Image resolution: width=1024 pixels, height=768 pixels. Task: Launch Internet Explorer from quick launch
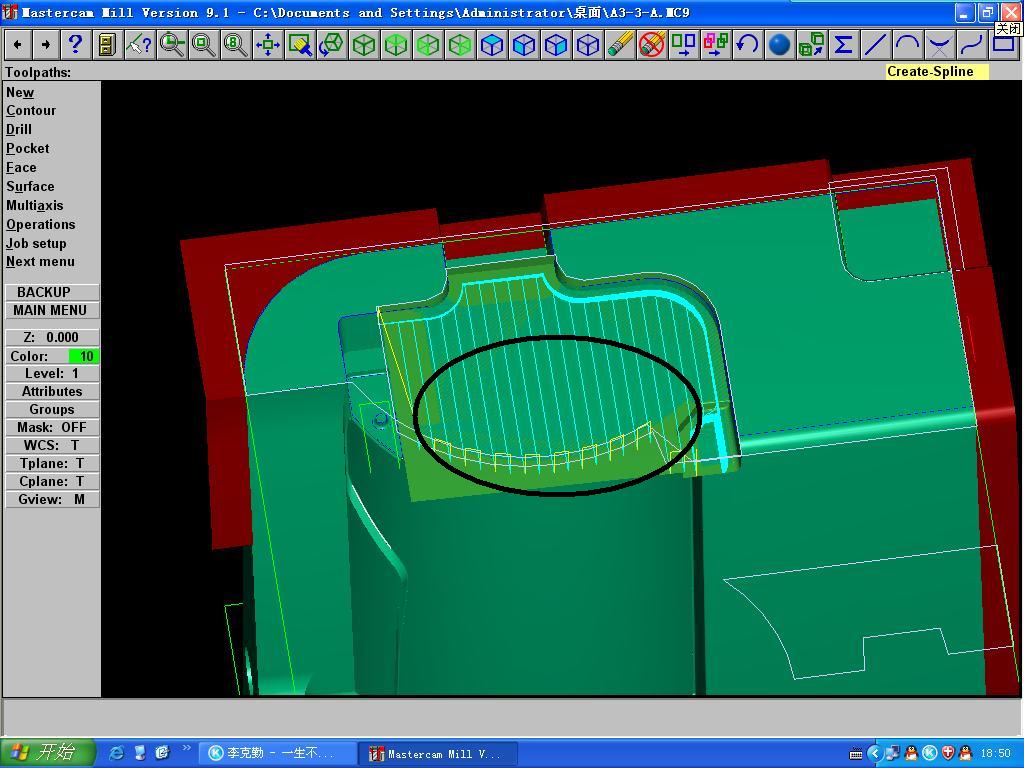click(117, 753)
